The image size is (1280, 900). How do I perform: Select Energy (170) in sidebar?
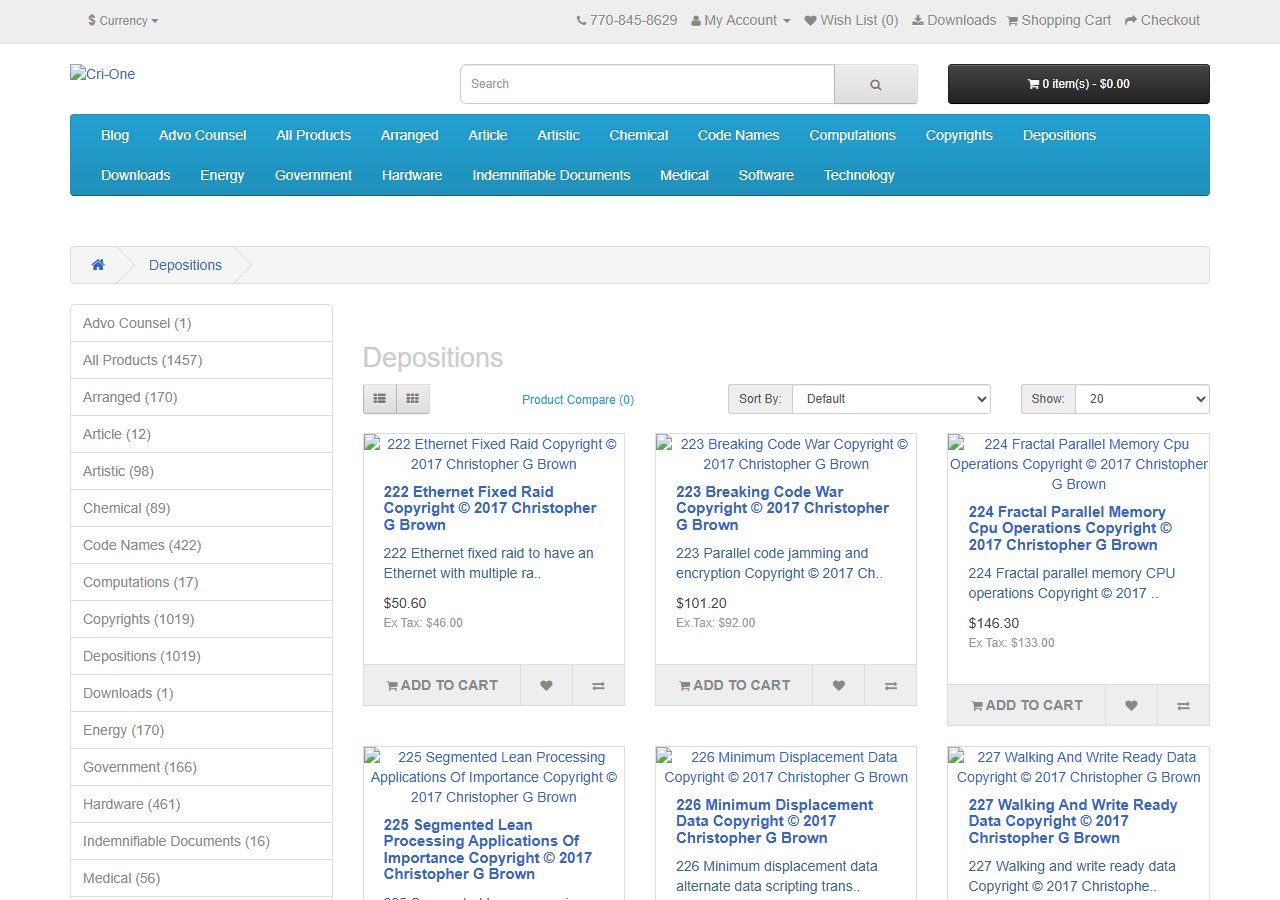(x=201, y=730)
